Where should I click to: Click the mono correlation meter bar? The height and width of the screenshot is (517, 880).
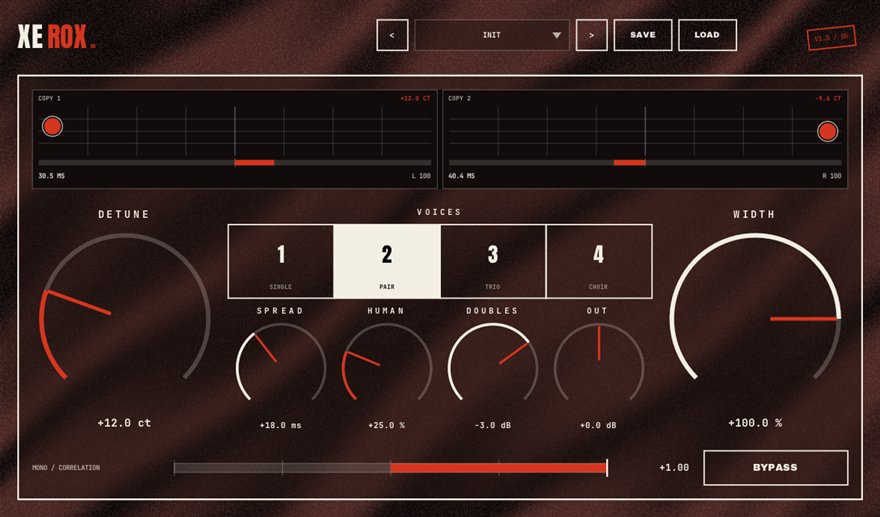click(x=391, y=468)
